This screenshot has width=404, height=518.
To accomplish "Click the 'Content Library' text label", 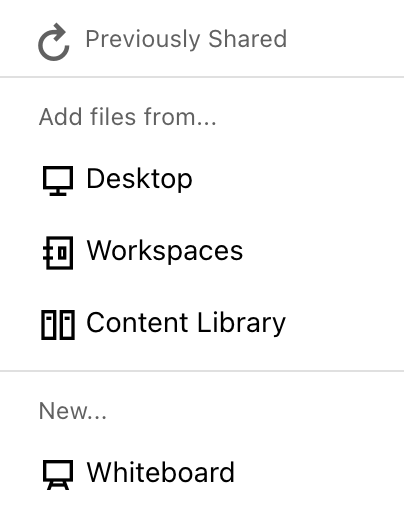I will (x=186, y=323).
